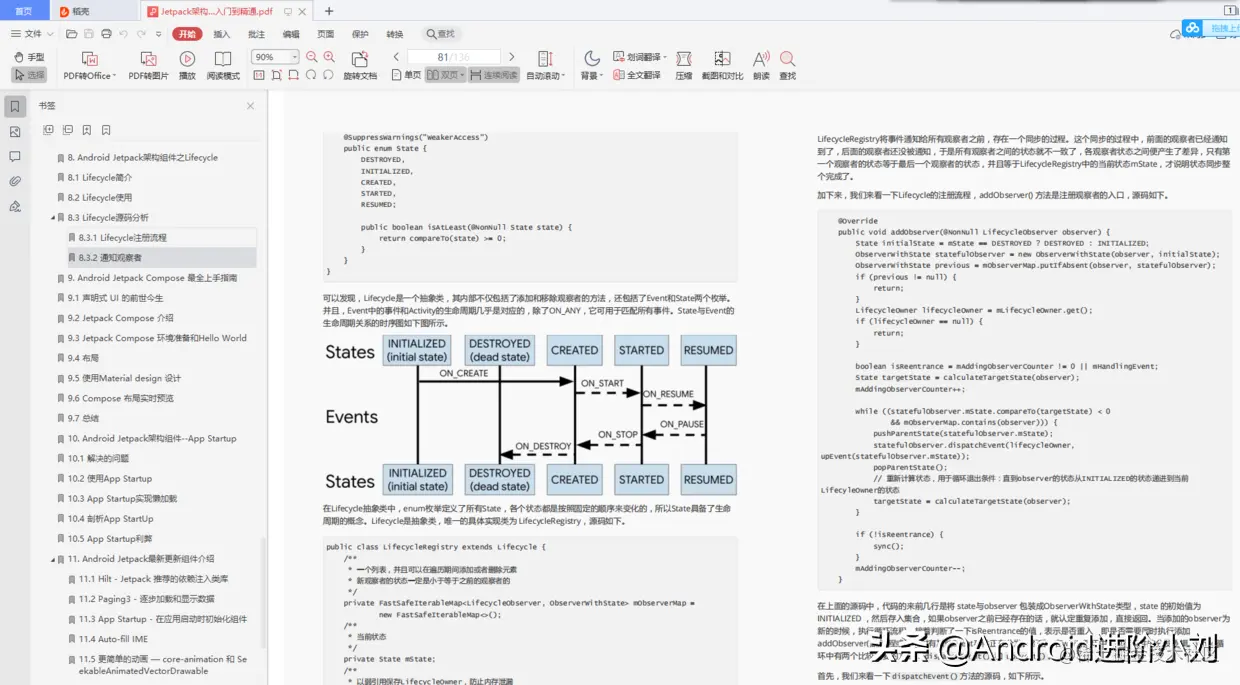Jump to bookmark 8.3.2 通知观察者
Image resolution: width=1240 pixels, height=685 pixels.
click(111, 258)
